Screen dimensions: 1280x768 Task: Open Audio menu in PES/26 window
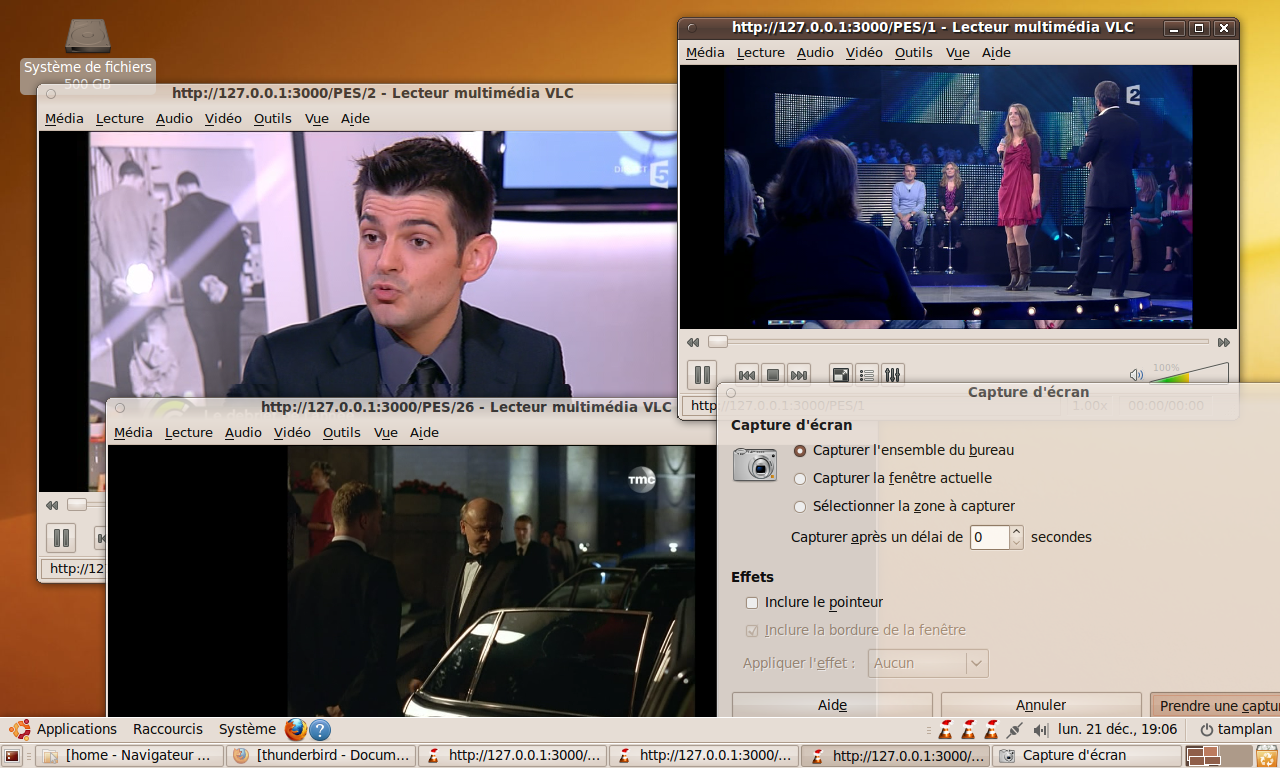[243, 432]
